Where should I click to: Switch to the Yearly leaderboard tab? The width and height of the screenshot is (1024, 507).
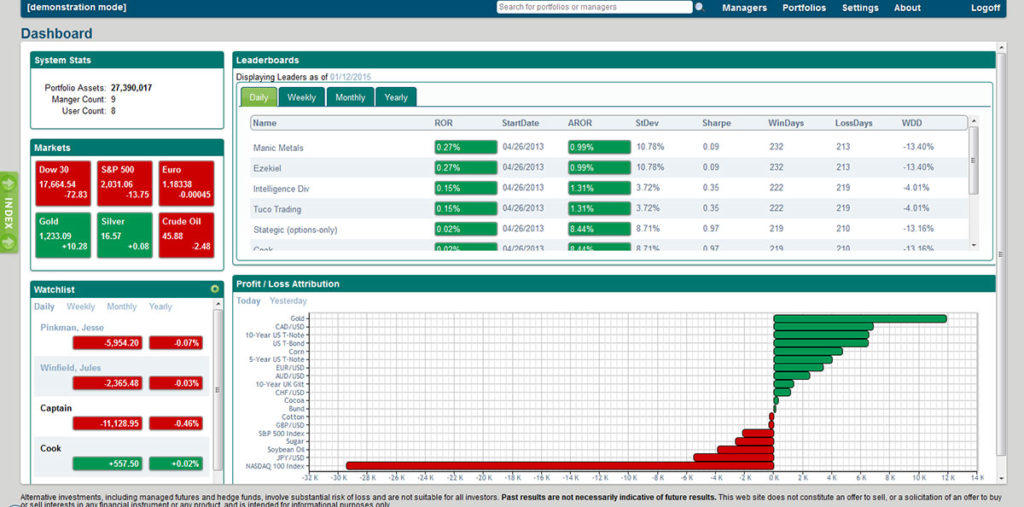pos(396,97)
